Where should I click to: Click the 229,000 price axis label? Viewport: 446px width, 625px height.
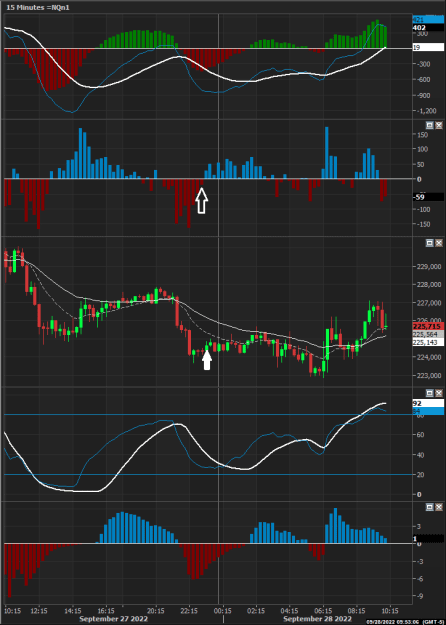click(x=429, y=267)
